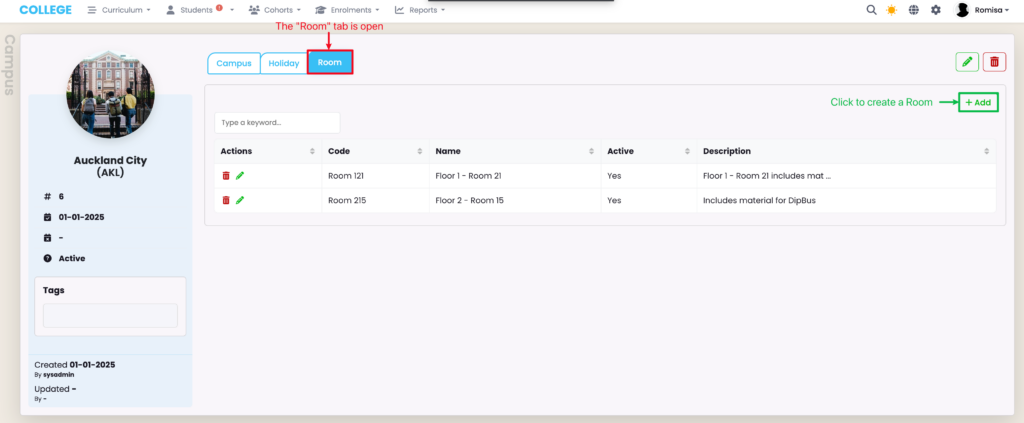Expand the Curriculum dropdown menu

119,10
